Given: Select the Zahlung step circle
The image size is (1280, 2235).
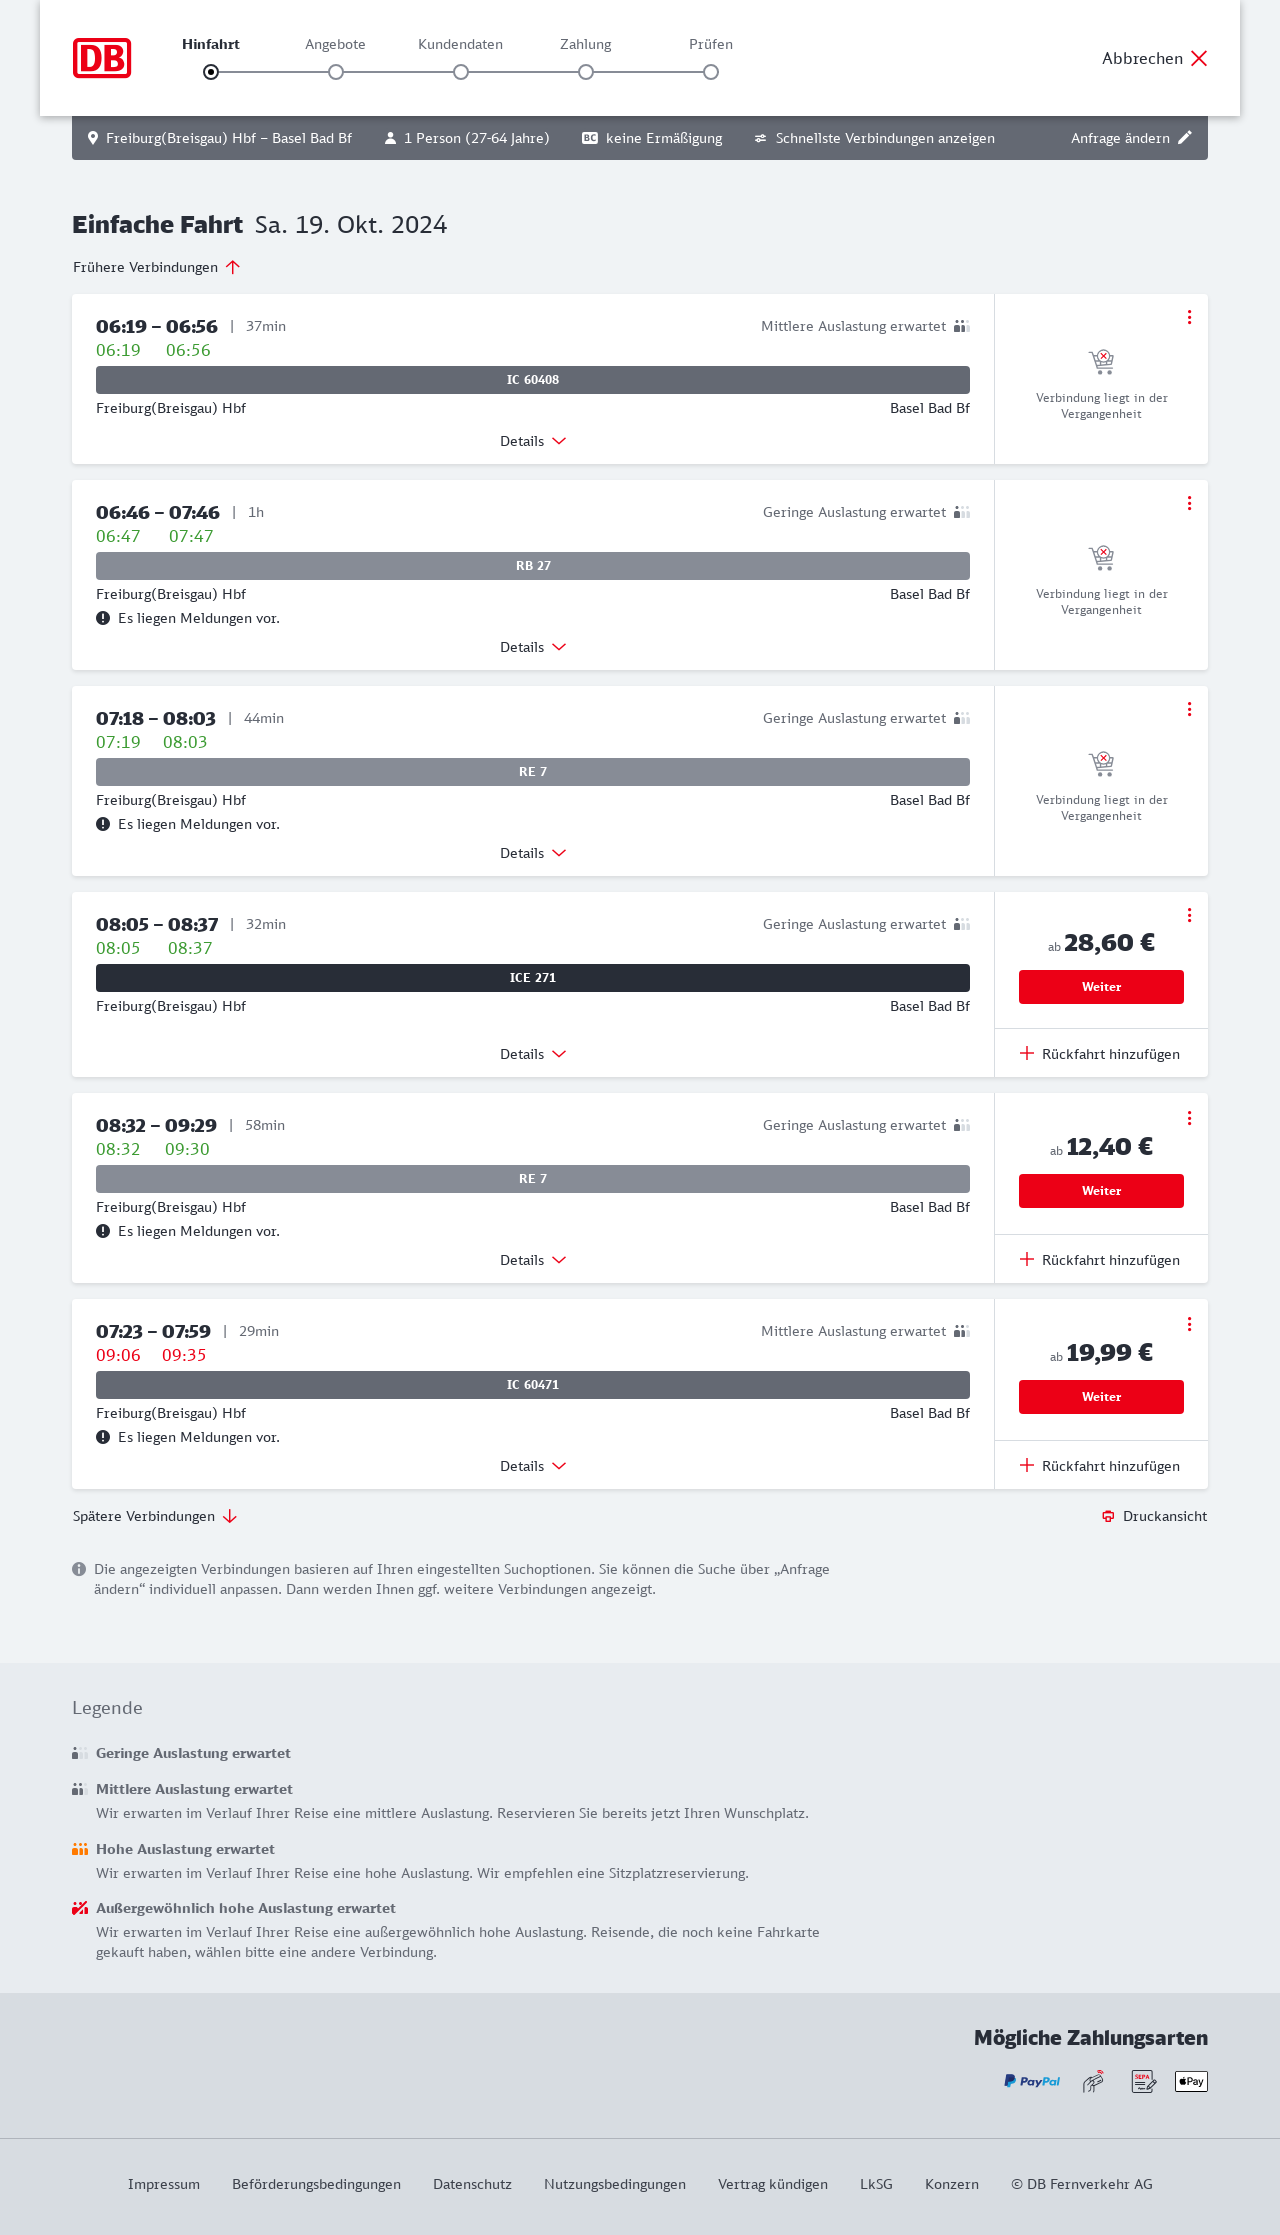Looking at the screenshot, I should coord(586,72).
